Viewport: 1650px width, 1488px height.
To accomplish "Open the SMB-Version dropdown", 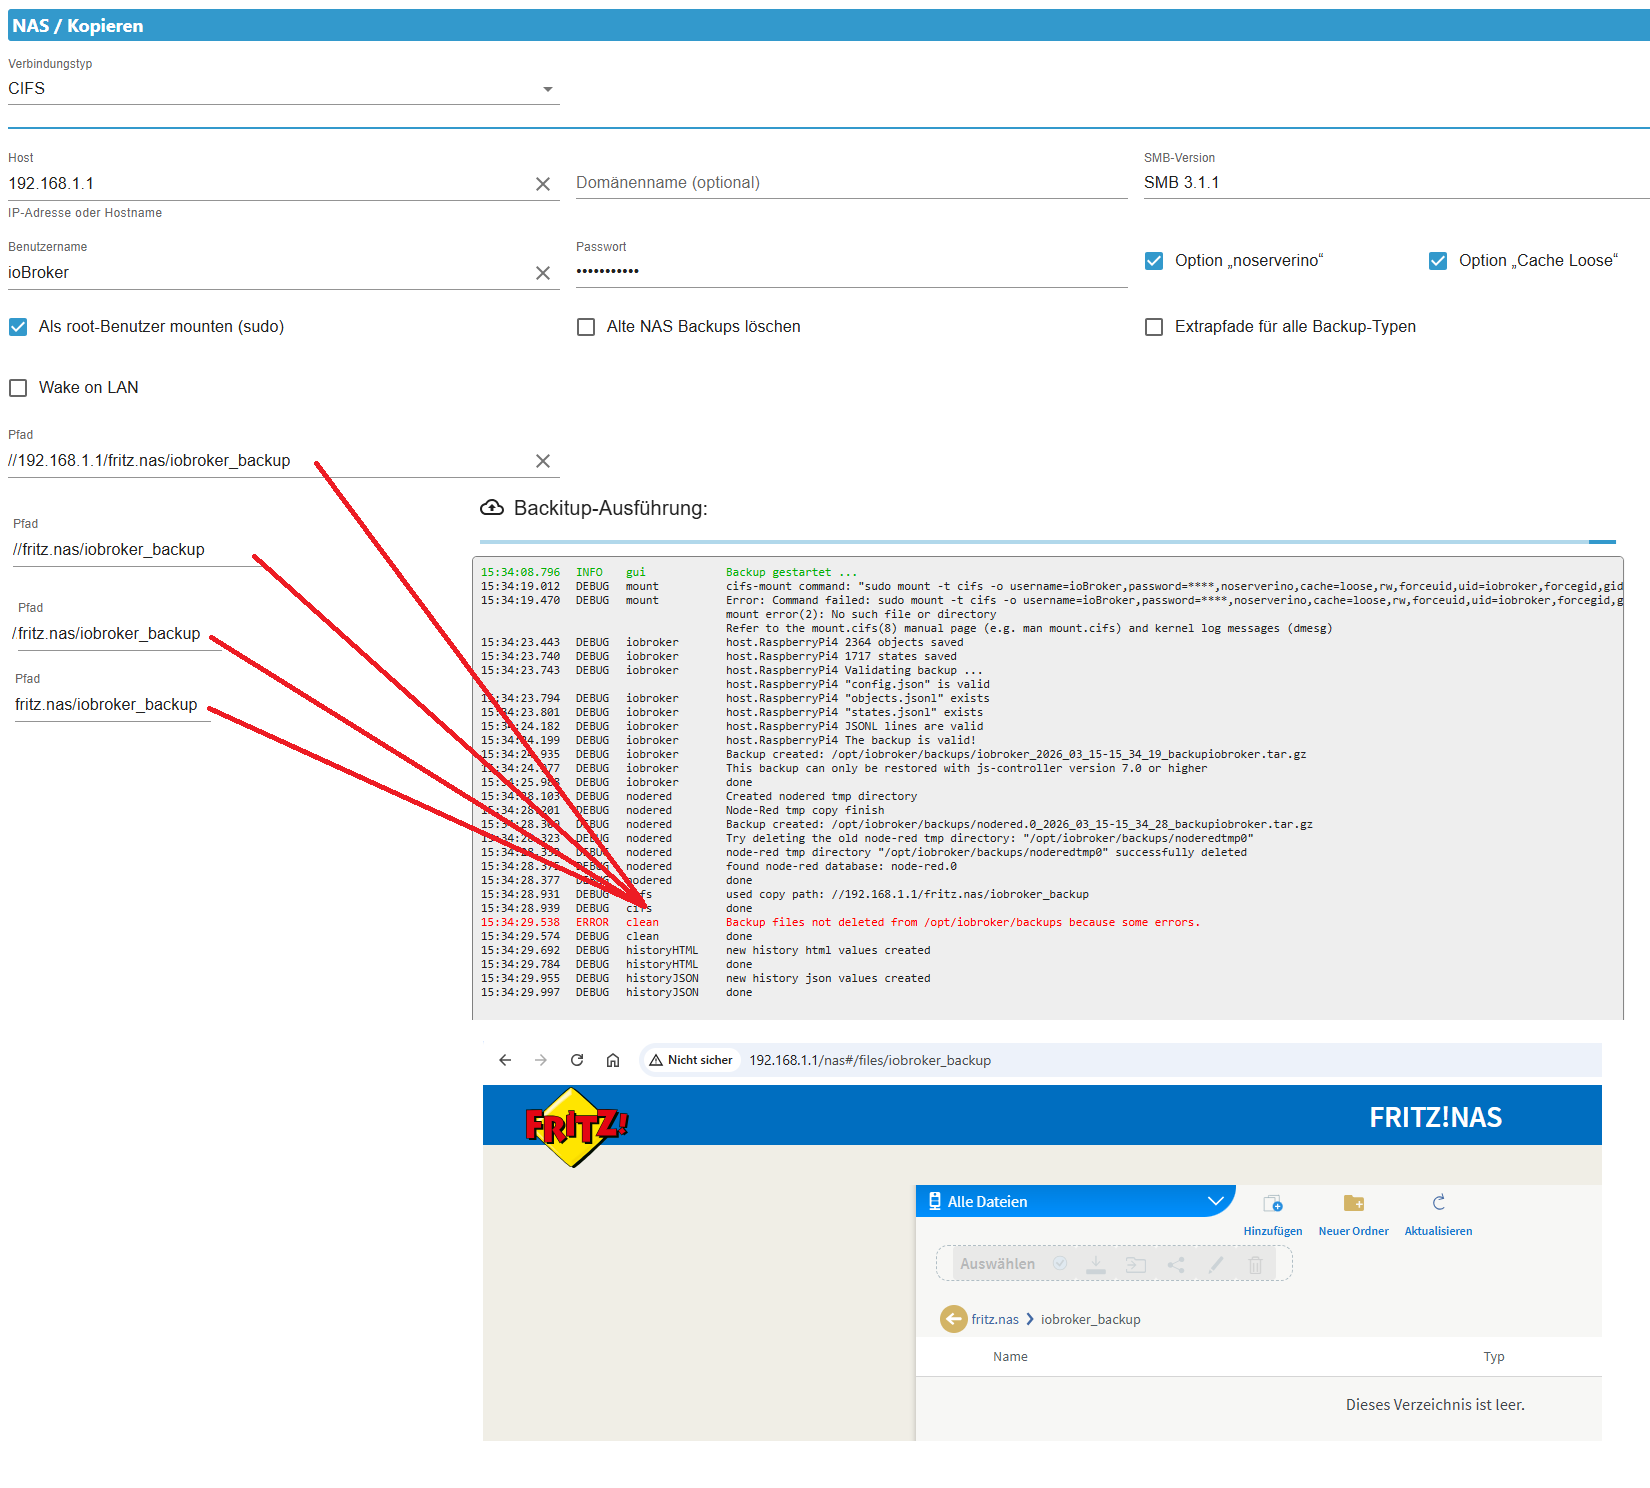I will pos(1396,183).
